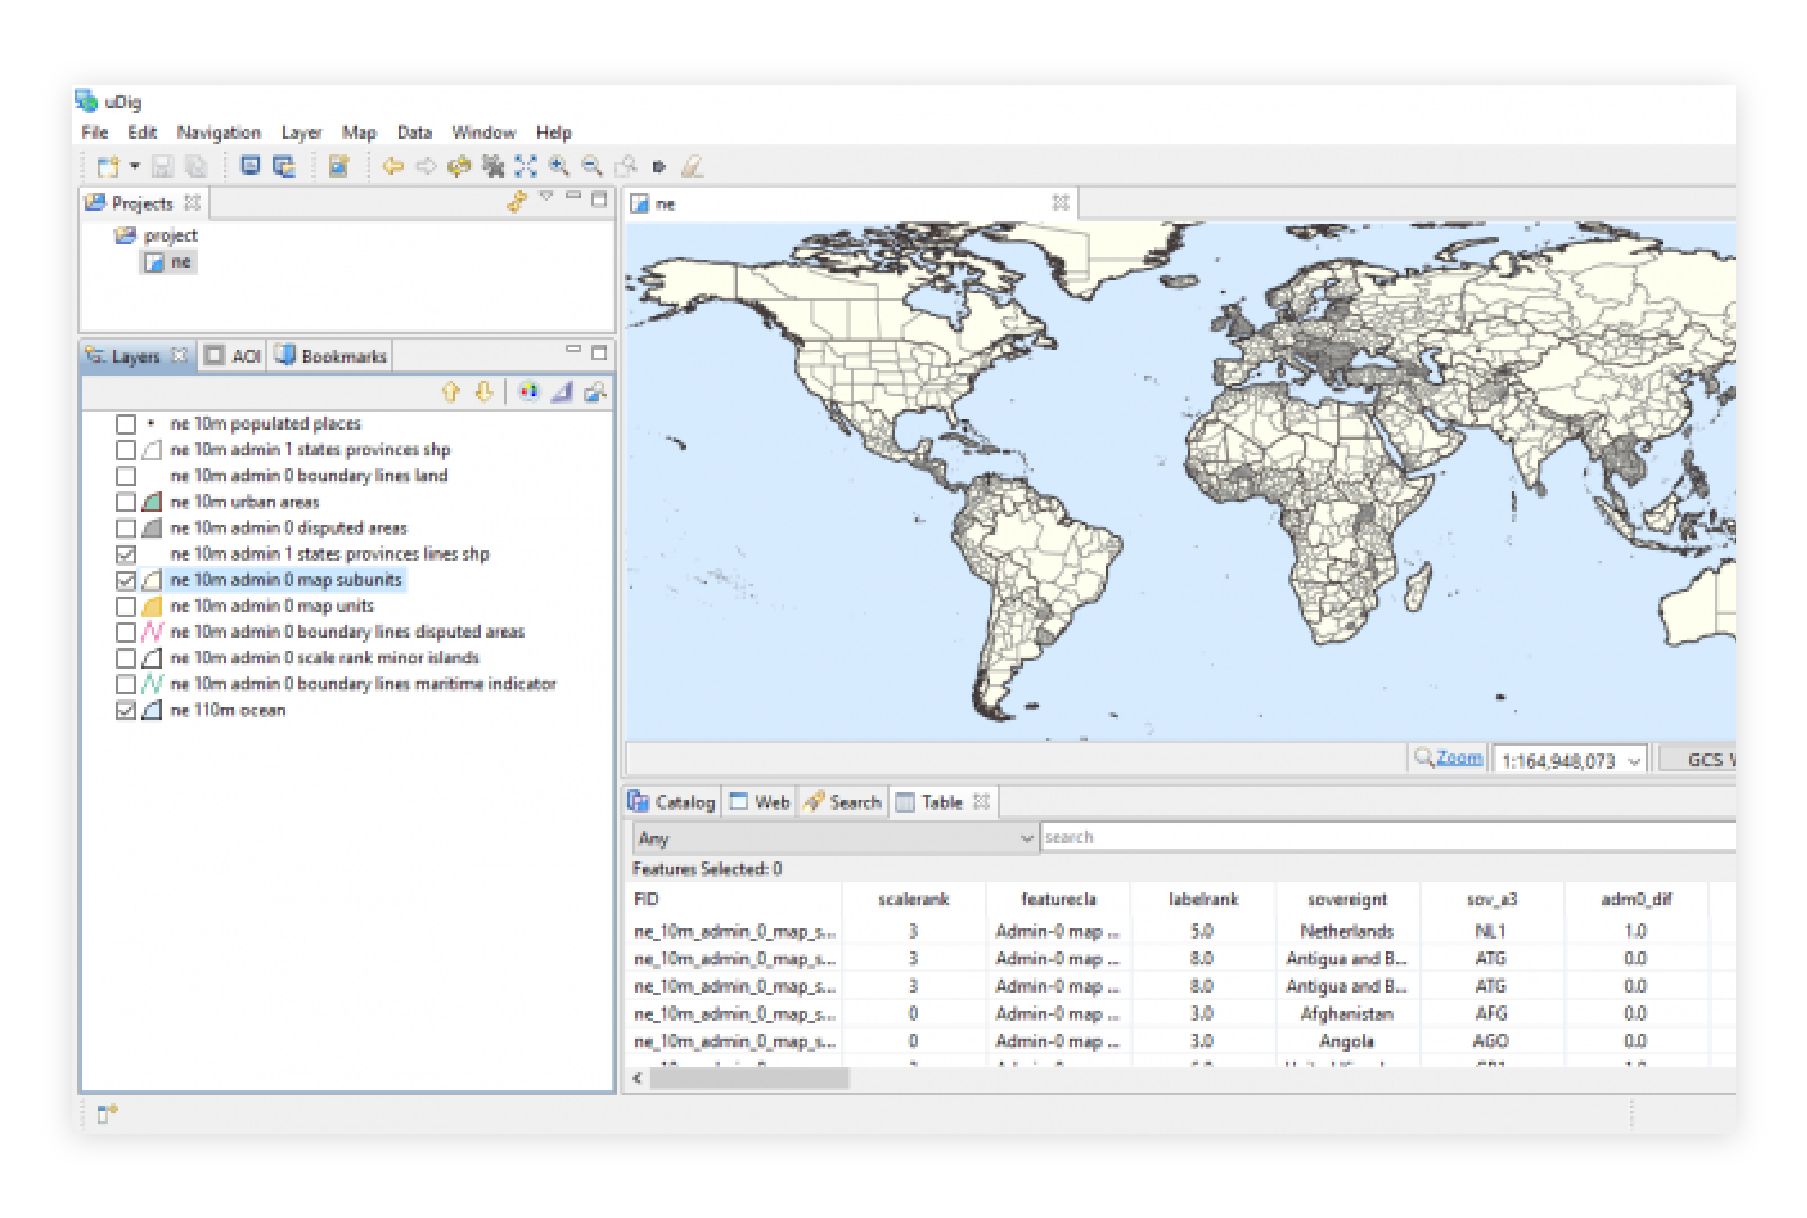Screen dimensions: 1807x1218
Task: Open the search field dropdown showing Any
Action: 1027,837
